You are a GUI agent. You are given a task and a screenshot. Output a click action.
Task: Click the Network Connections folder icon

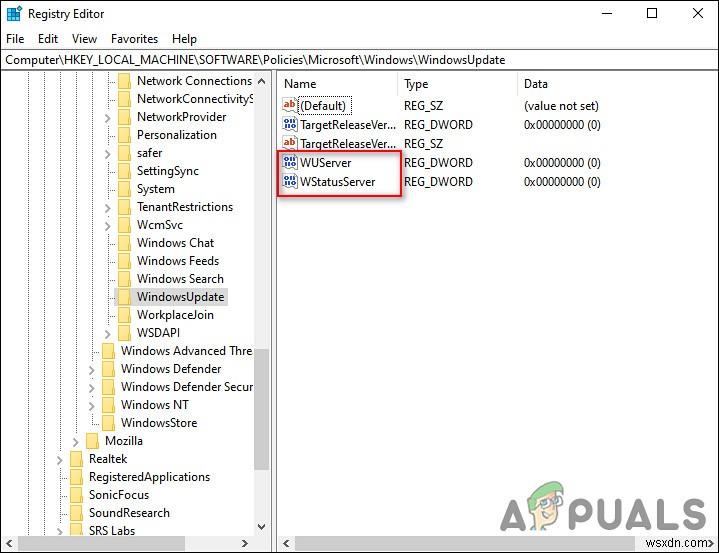tap(124, 81)
